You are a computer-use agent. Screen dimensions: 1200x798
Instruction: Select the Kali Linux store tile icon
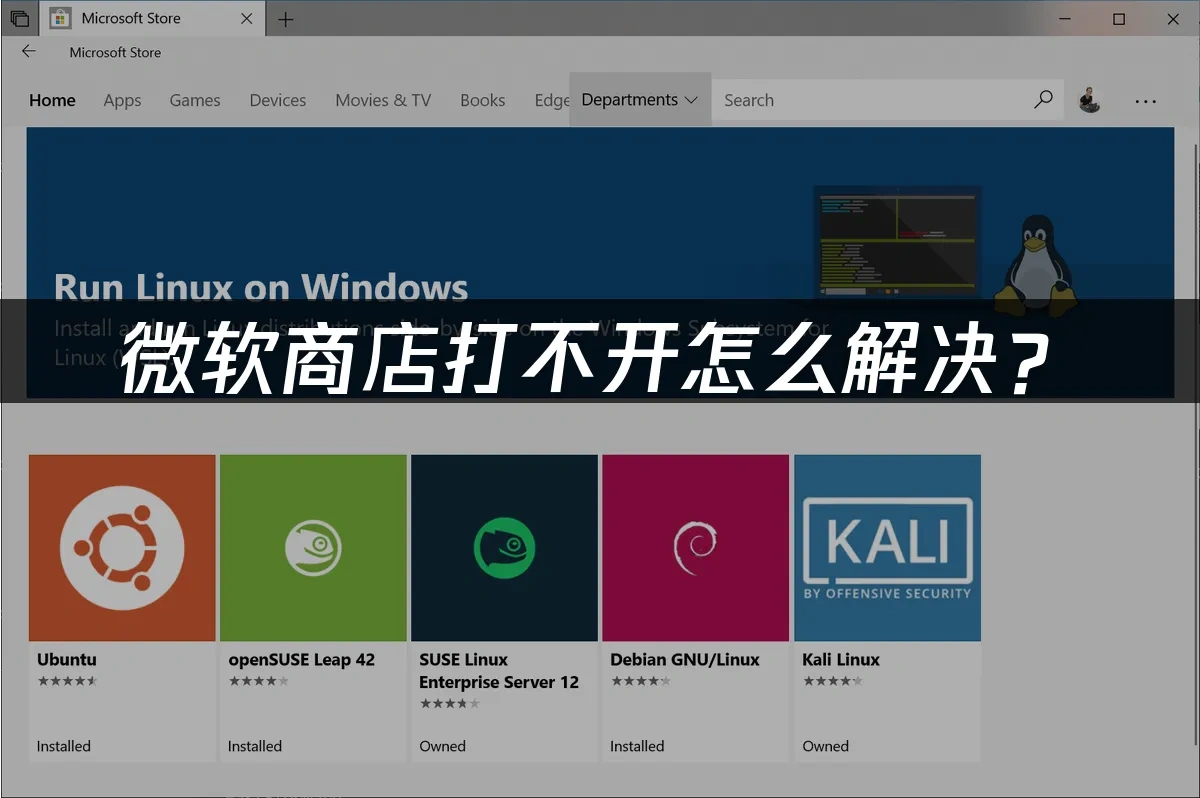point(887,548)
